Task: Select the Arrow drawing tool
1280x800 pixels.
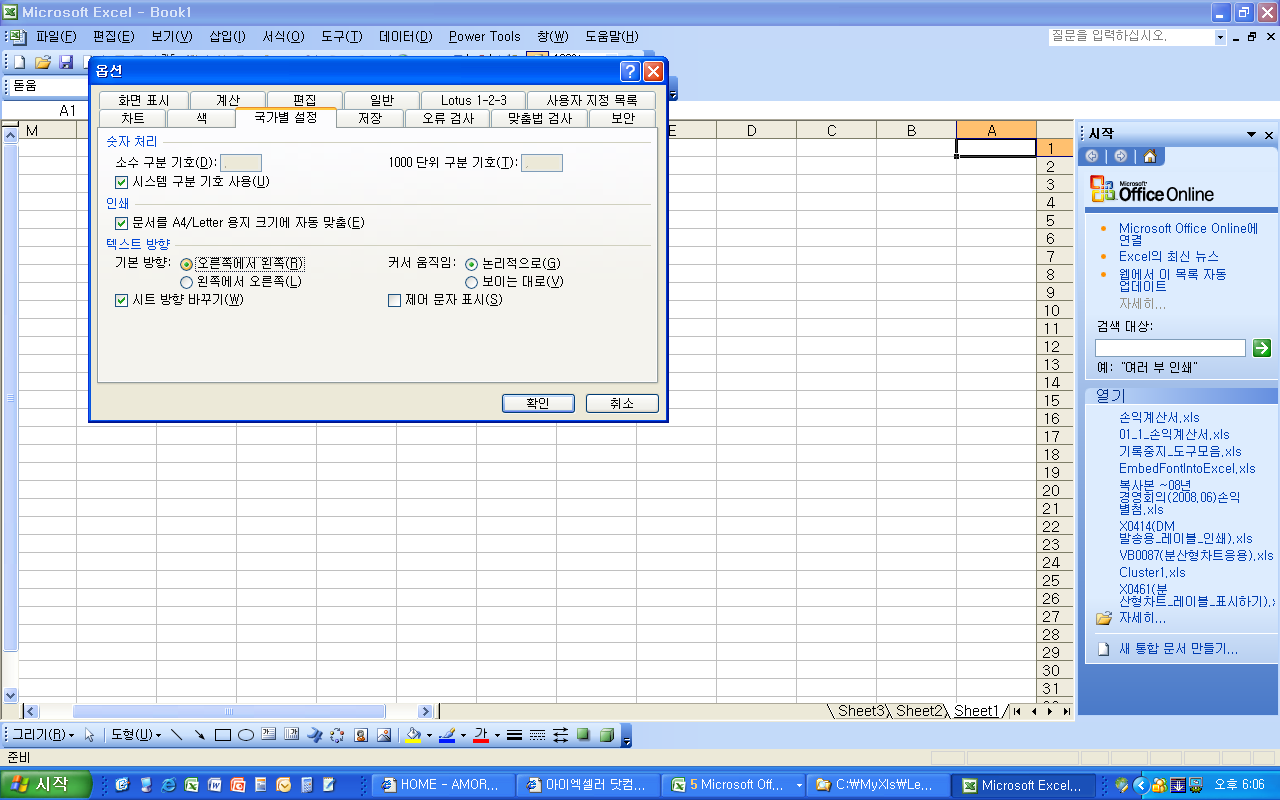Action: pyautogui.click(x=200, y=735)
